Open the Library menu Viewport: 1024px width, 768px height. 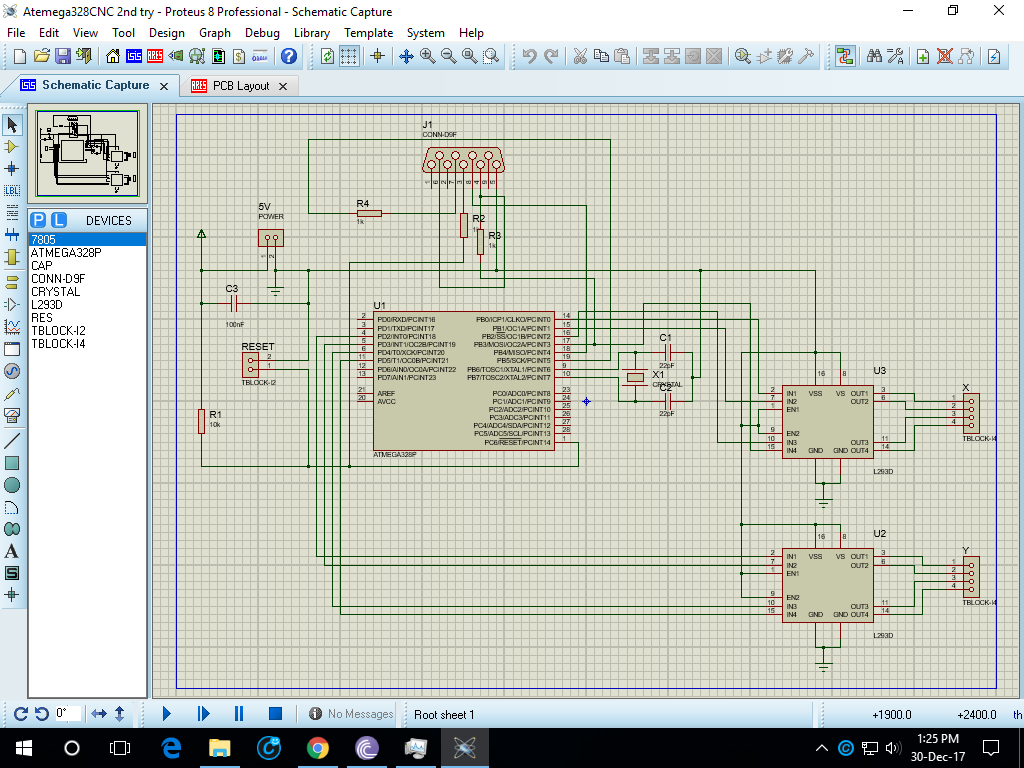pos(311,33)
